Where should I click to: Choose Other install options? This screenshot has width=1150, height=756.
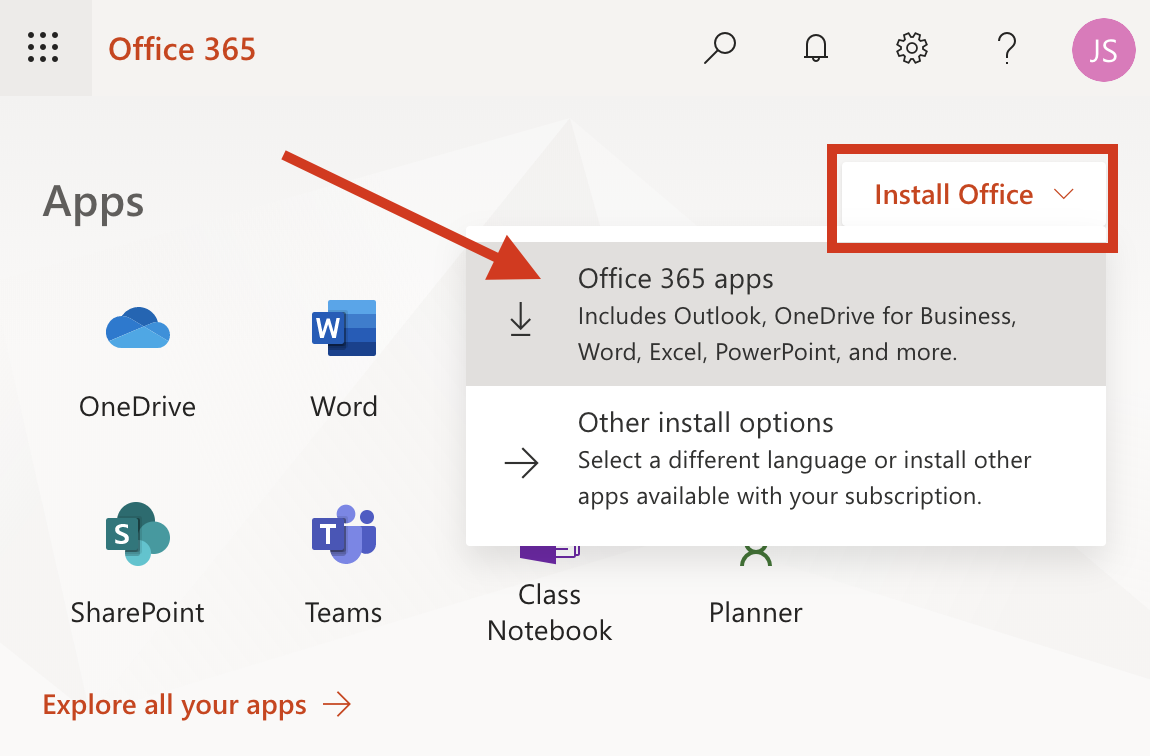(705, 423)
